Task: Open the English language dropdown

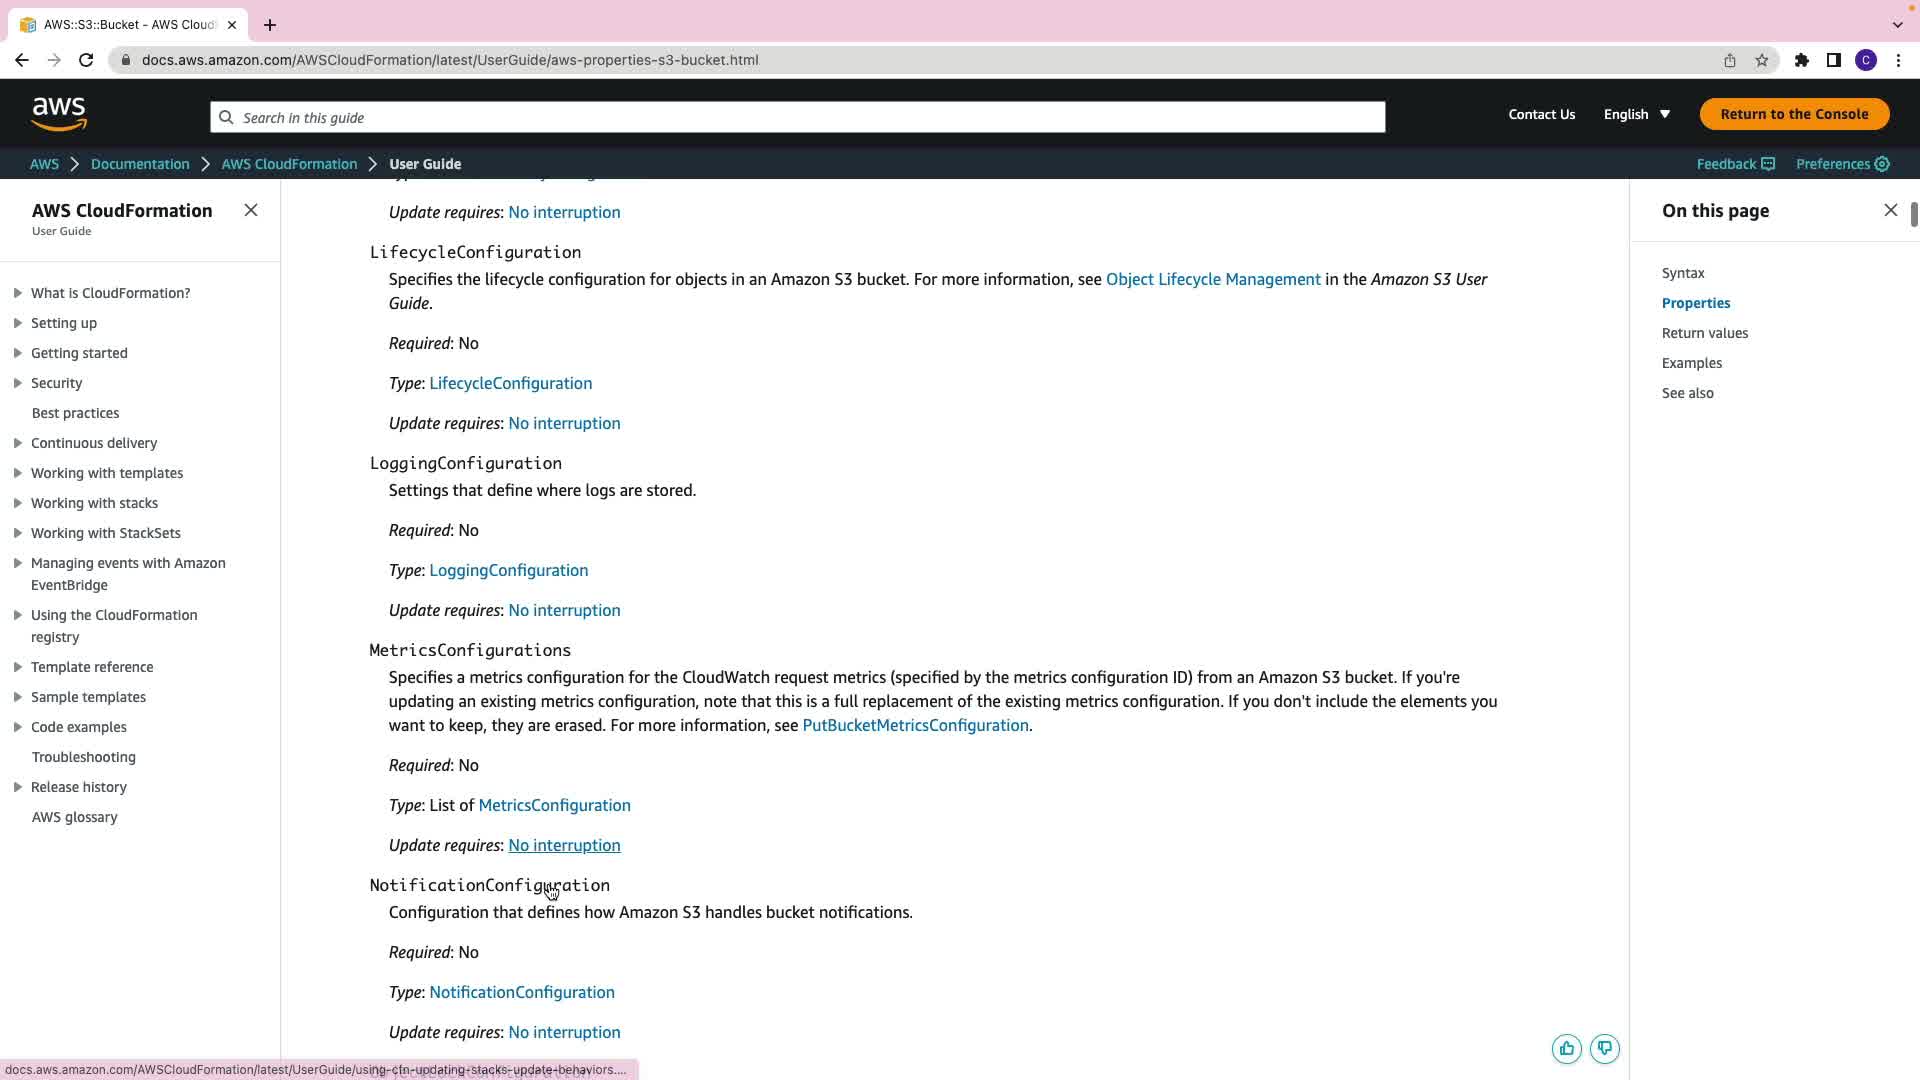Action: point(1637,114)
